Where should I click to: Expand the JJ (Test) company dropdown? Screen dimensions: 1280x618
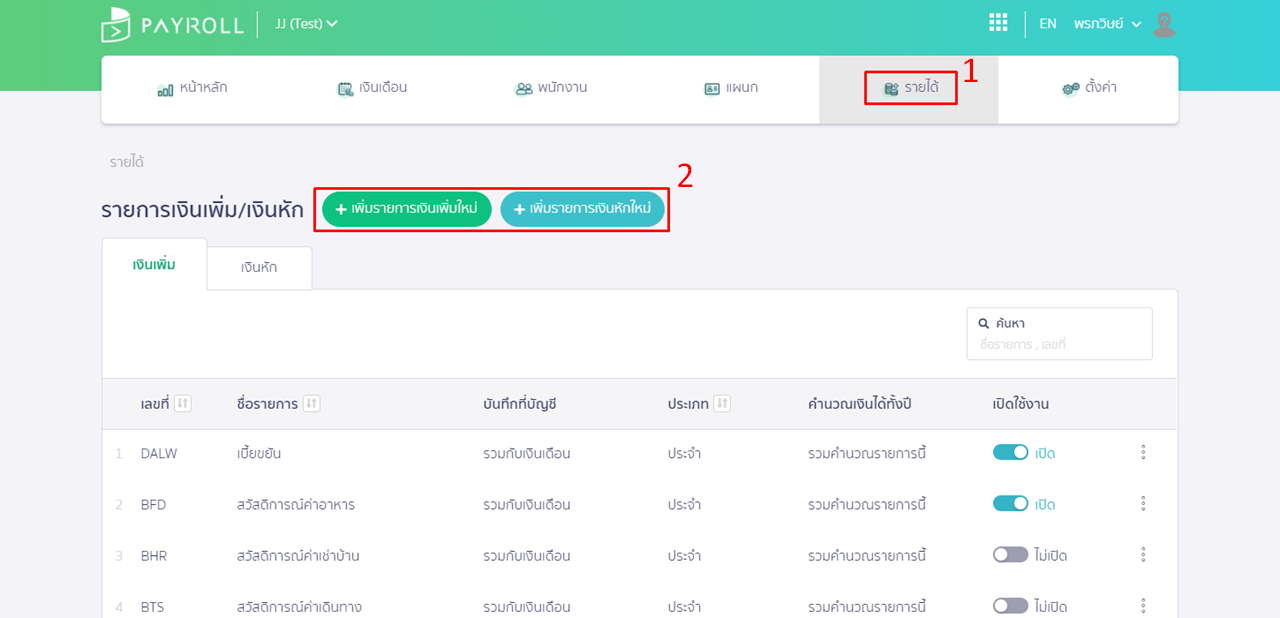pos(306,24)
